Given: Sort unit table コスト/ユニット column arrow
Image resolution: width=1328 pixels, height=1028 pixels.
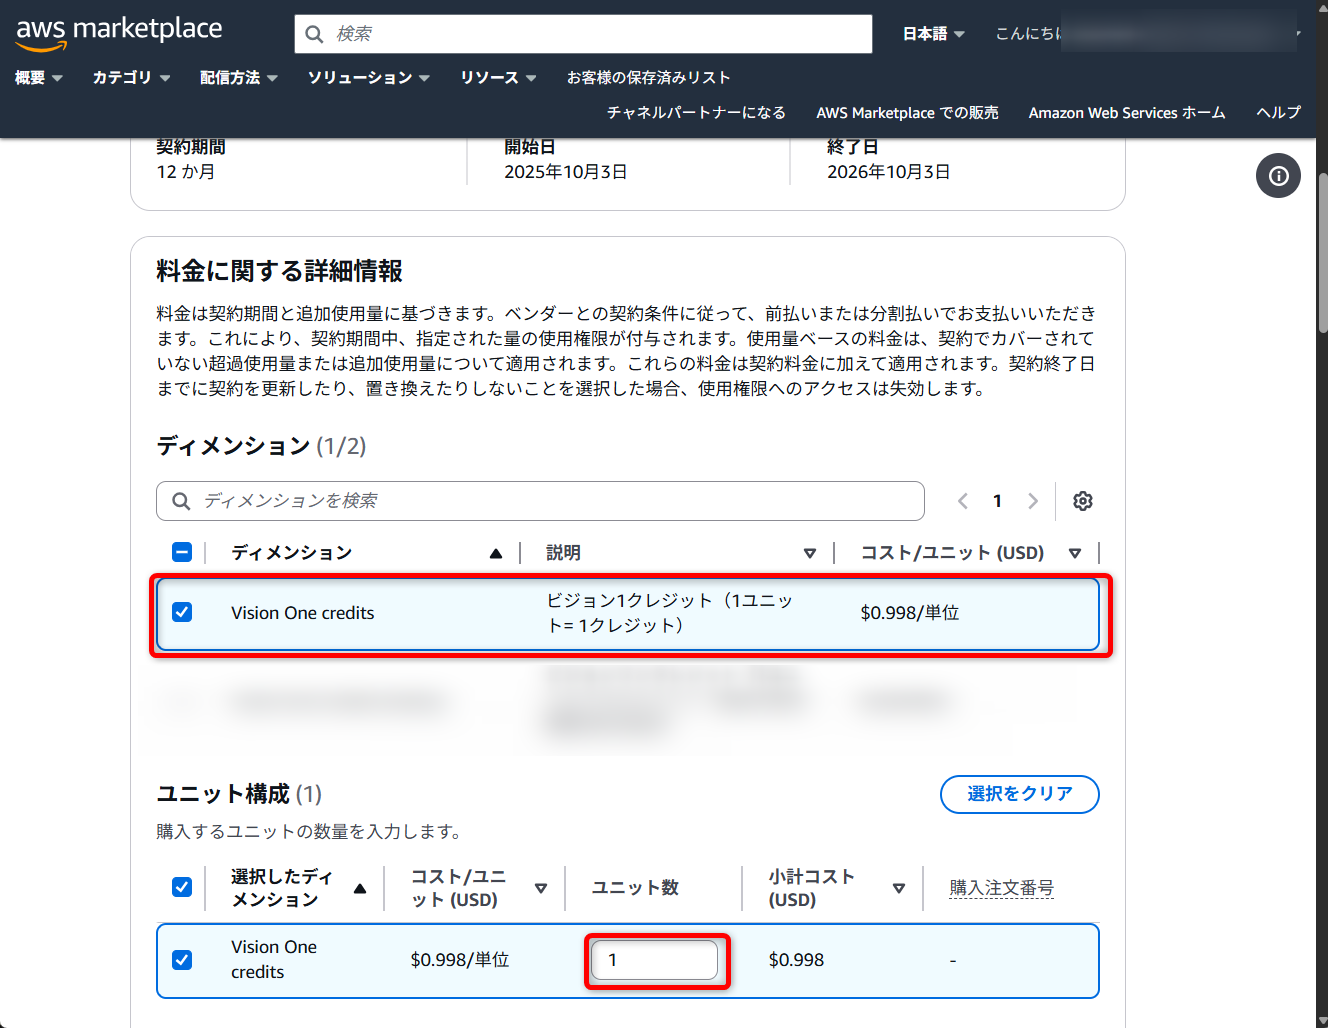Looking at the screenshot, I should click(x=541, y=888).
